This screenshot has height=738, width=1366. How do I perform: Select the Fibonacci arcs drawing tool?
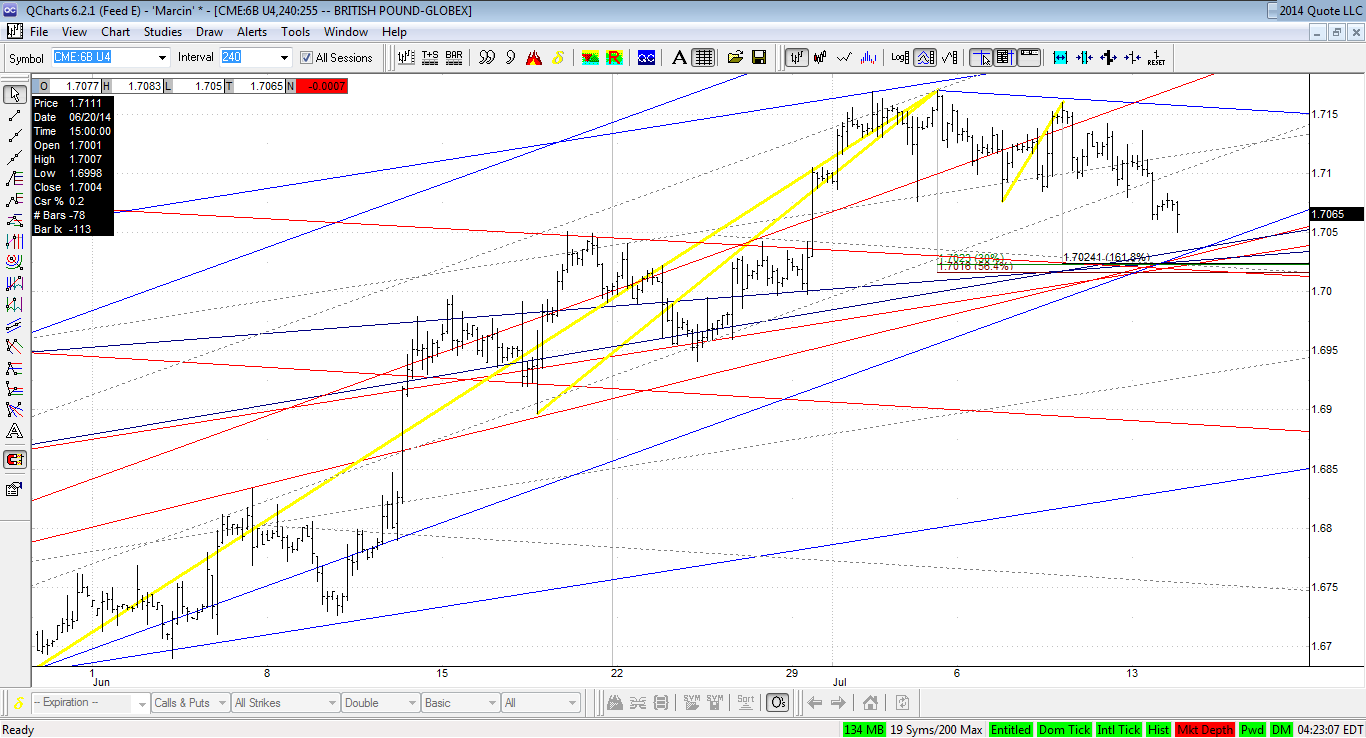(15, 263)
